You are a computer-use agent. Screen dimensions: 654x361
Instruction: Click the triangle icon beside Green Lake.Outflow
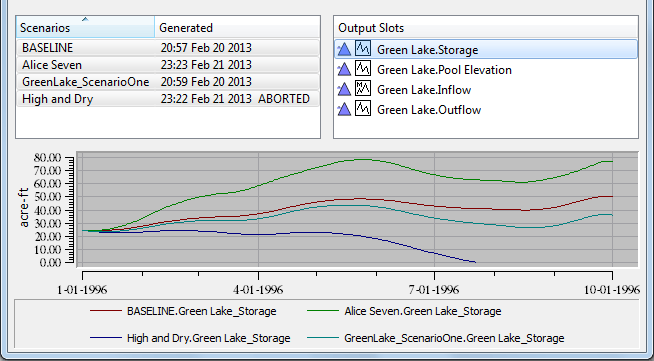tap(344, 109)
